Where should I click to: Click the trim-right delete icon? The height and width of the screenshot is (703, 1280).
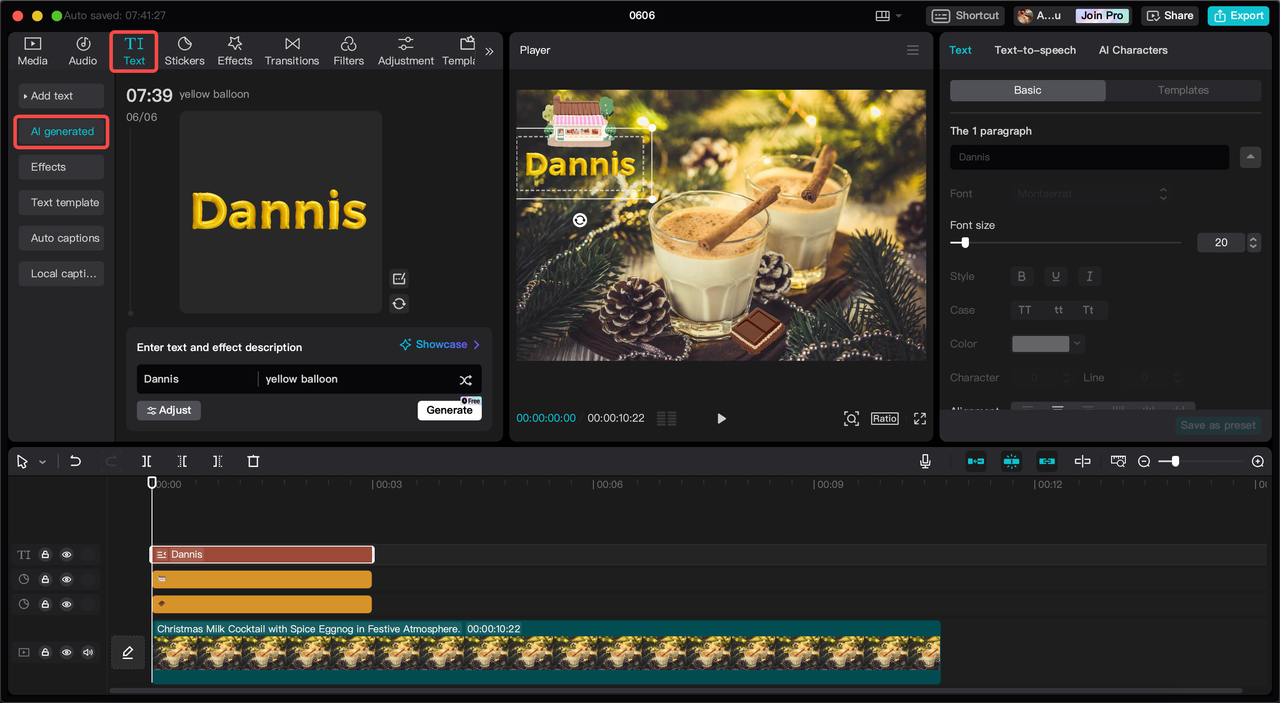(217, 461)
